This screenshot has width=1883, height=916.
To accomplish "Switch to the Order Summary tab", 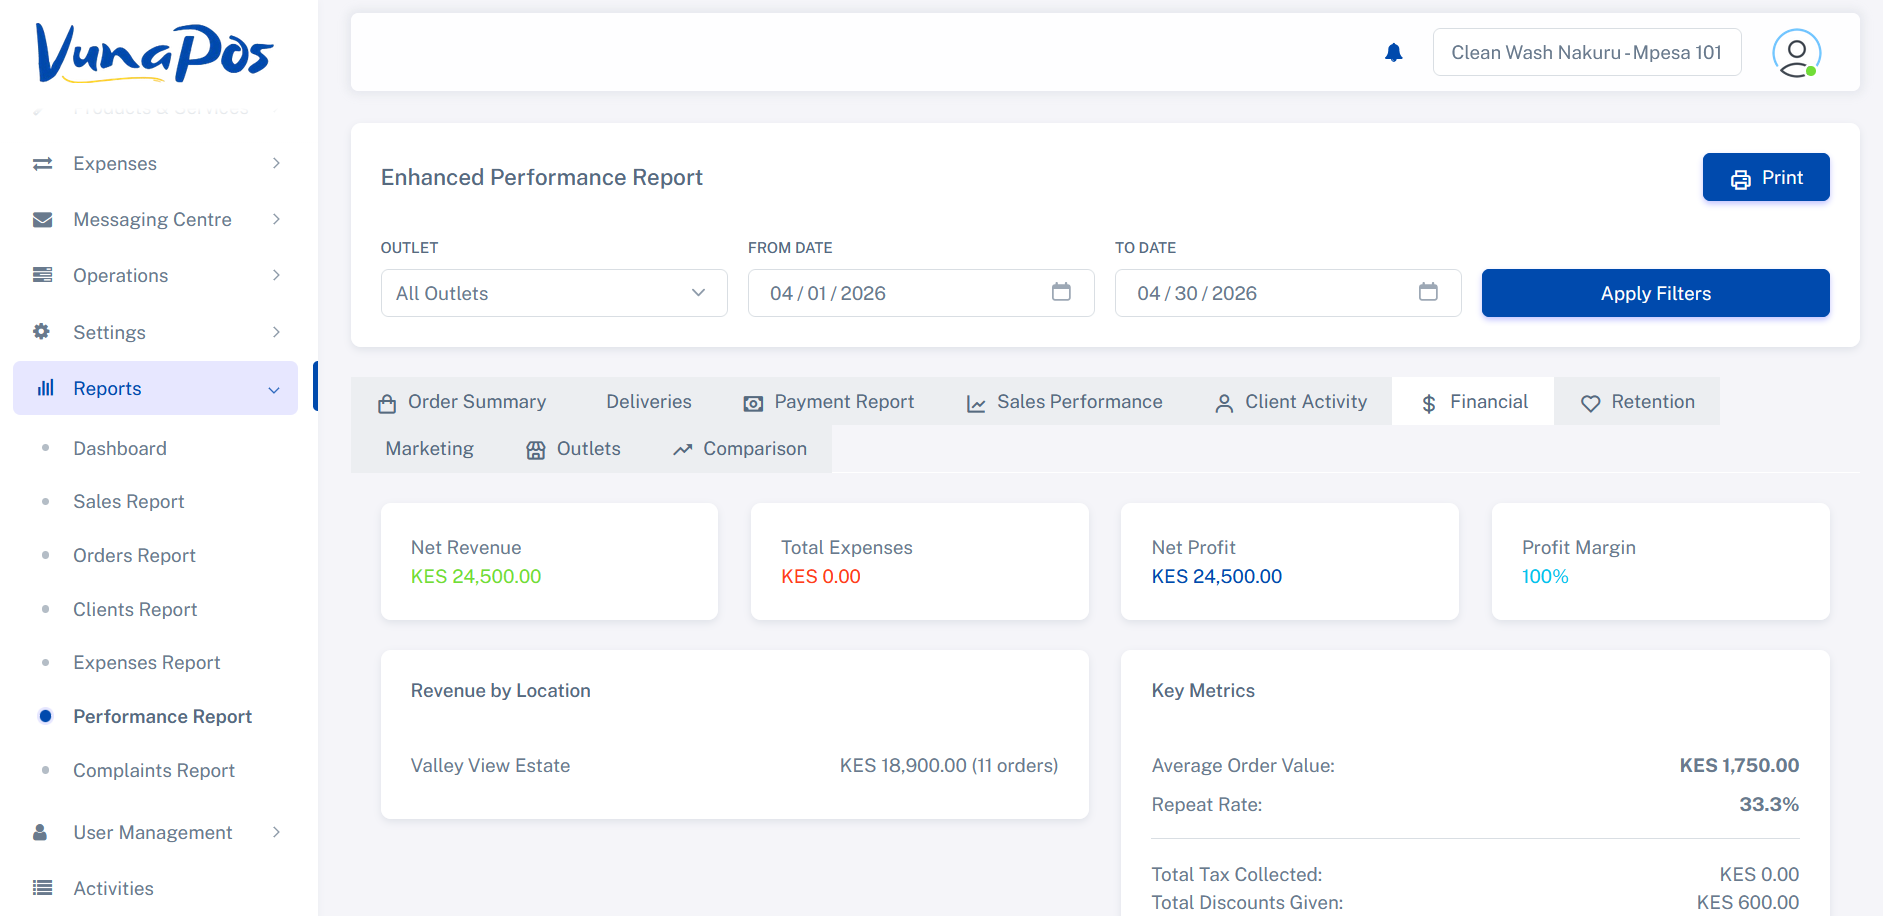I will (x=462, y=402).
